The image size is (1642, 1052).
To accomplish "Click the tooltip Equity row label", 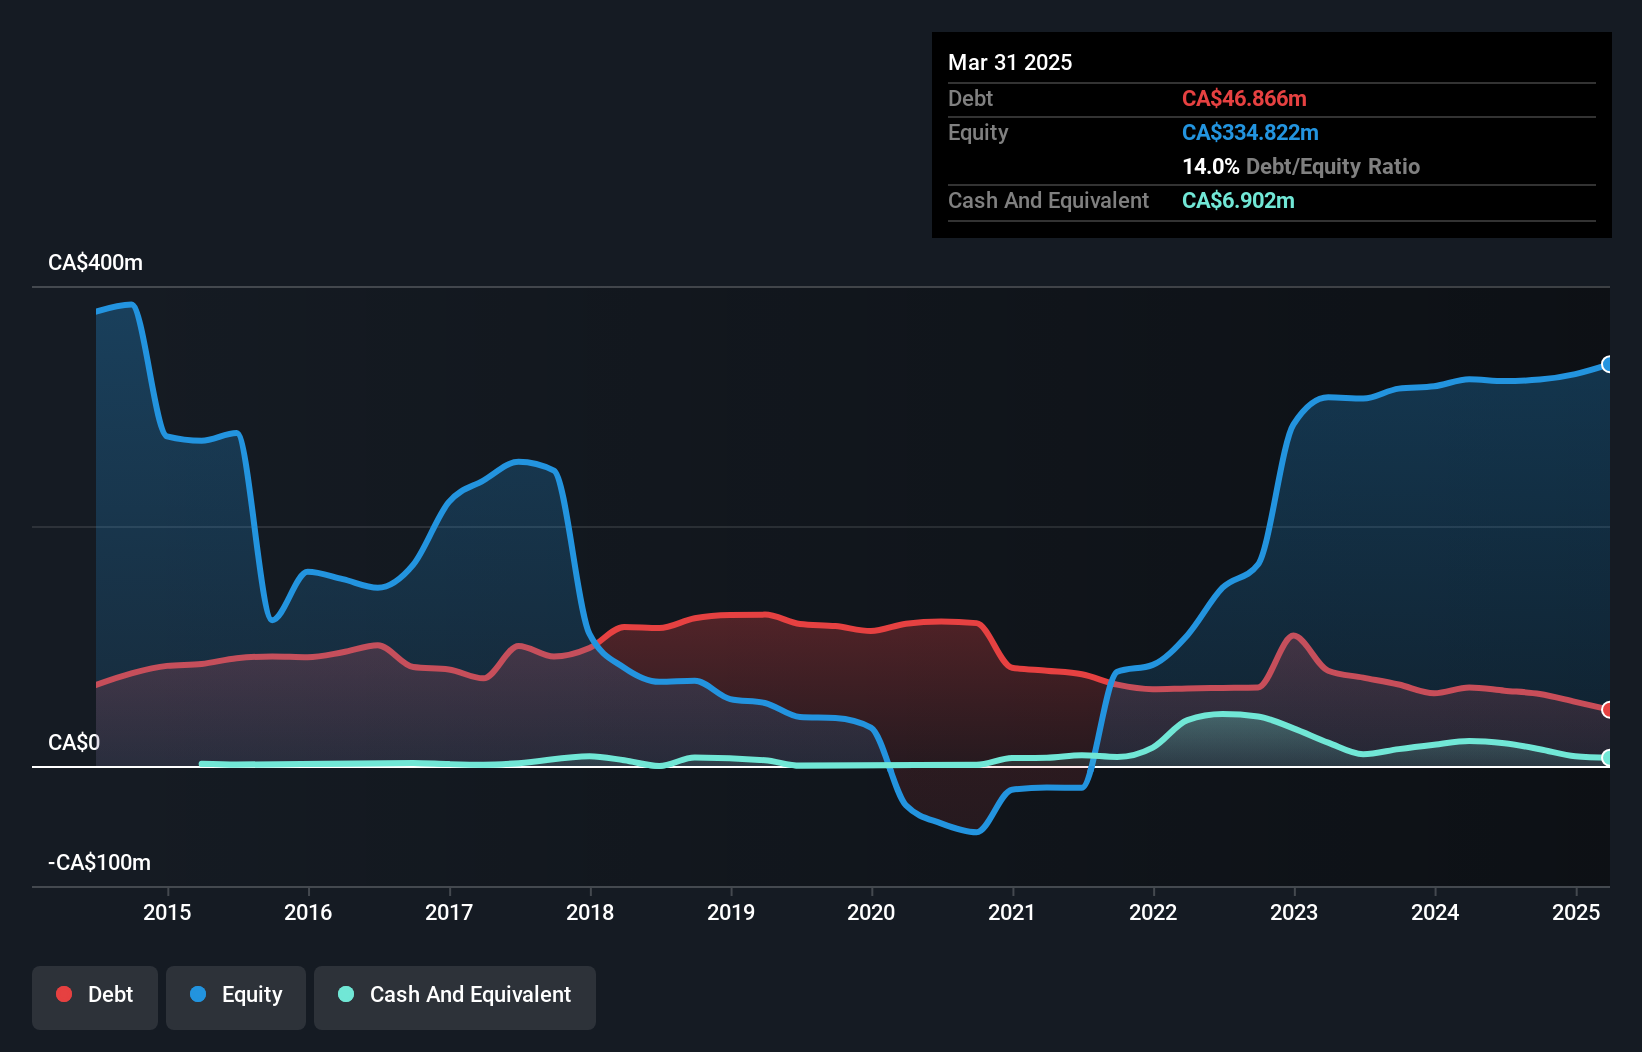I will (x=978, y=132).
